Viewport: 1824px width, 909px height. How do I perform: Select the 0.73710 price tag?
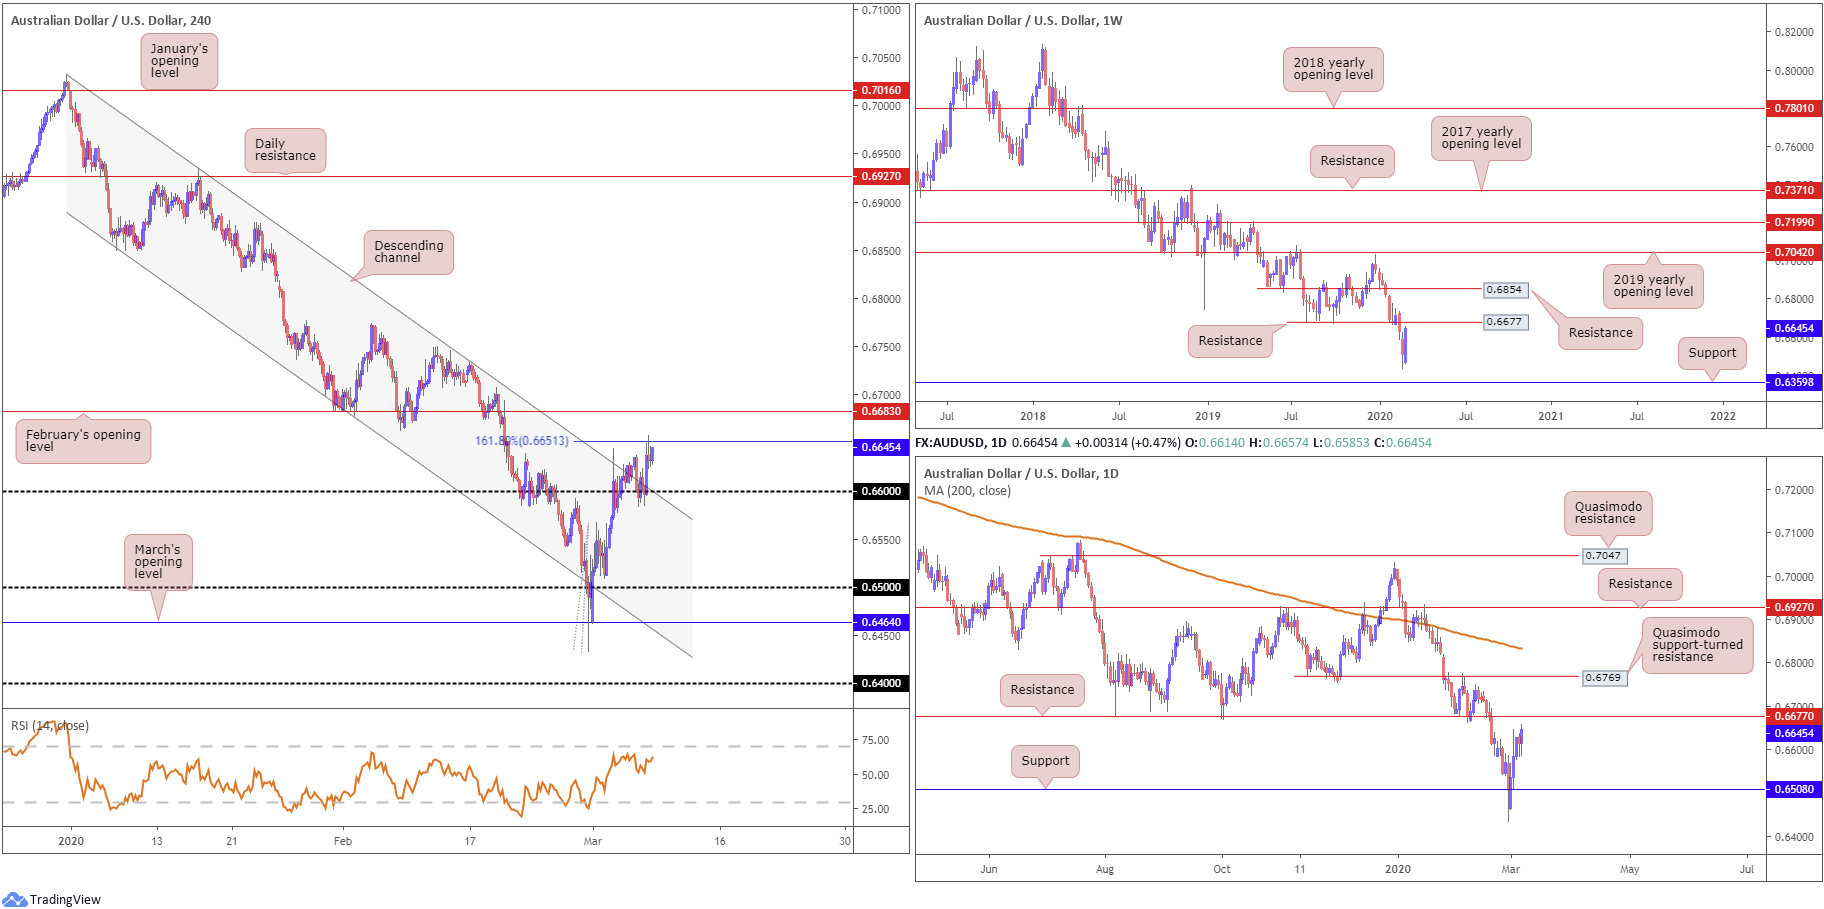pyautogui.click(x=1794, y=190)
